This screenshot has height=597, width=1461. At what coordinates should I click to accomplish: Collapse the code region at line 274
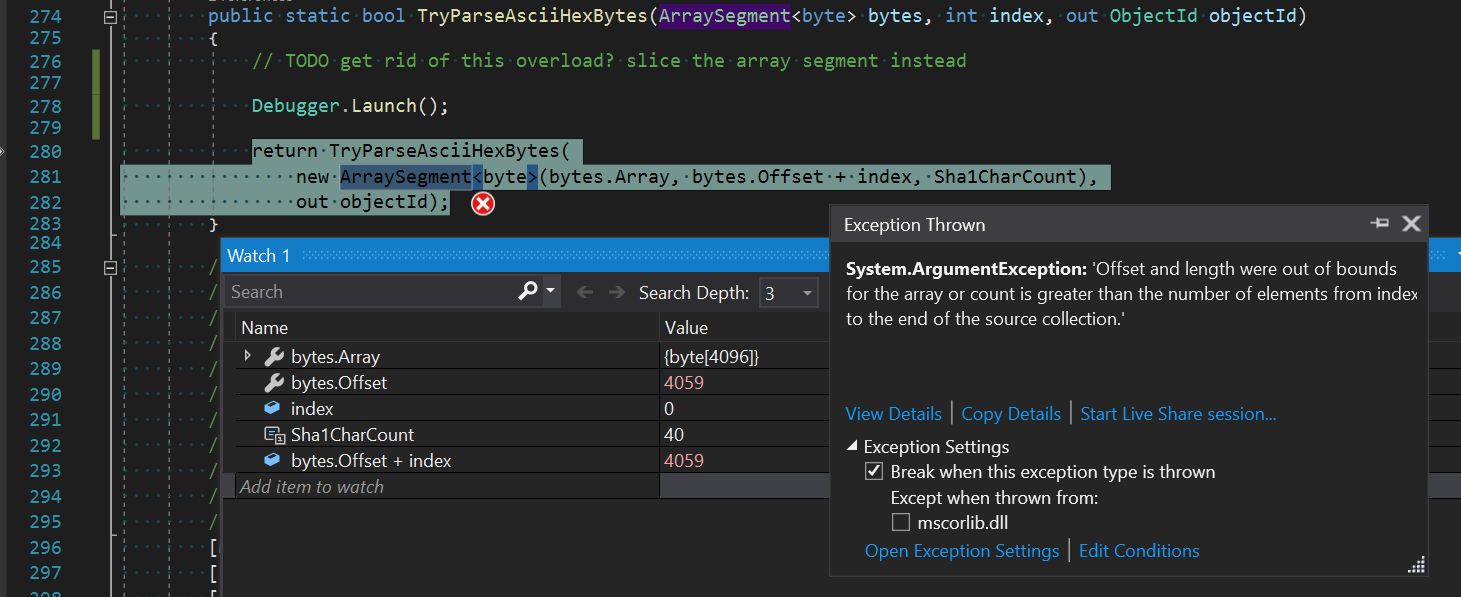(109, 15)
